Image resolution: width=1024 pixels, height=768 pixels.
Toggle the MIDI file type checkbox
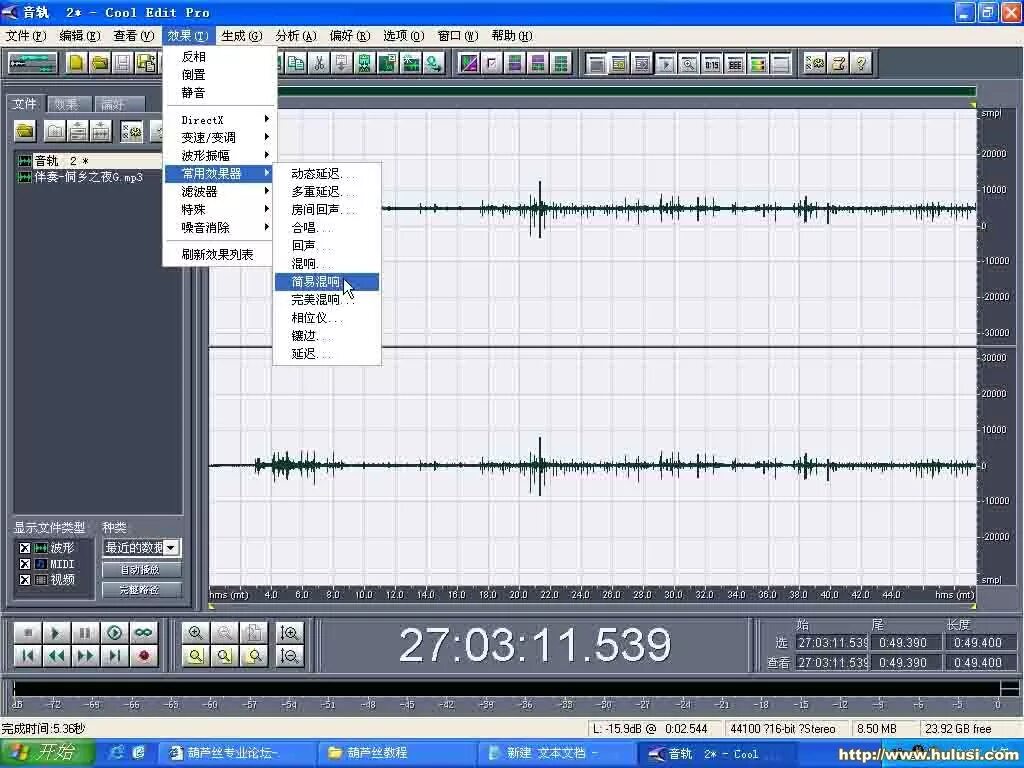tap(25, 566)
